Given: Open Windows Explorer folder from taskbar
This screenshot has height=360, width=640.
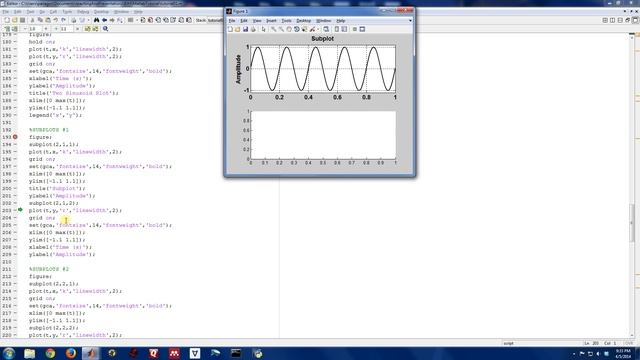Looking at the screenshot, I should [29, 353].
